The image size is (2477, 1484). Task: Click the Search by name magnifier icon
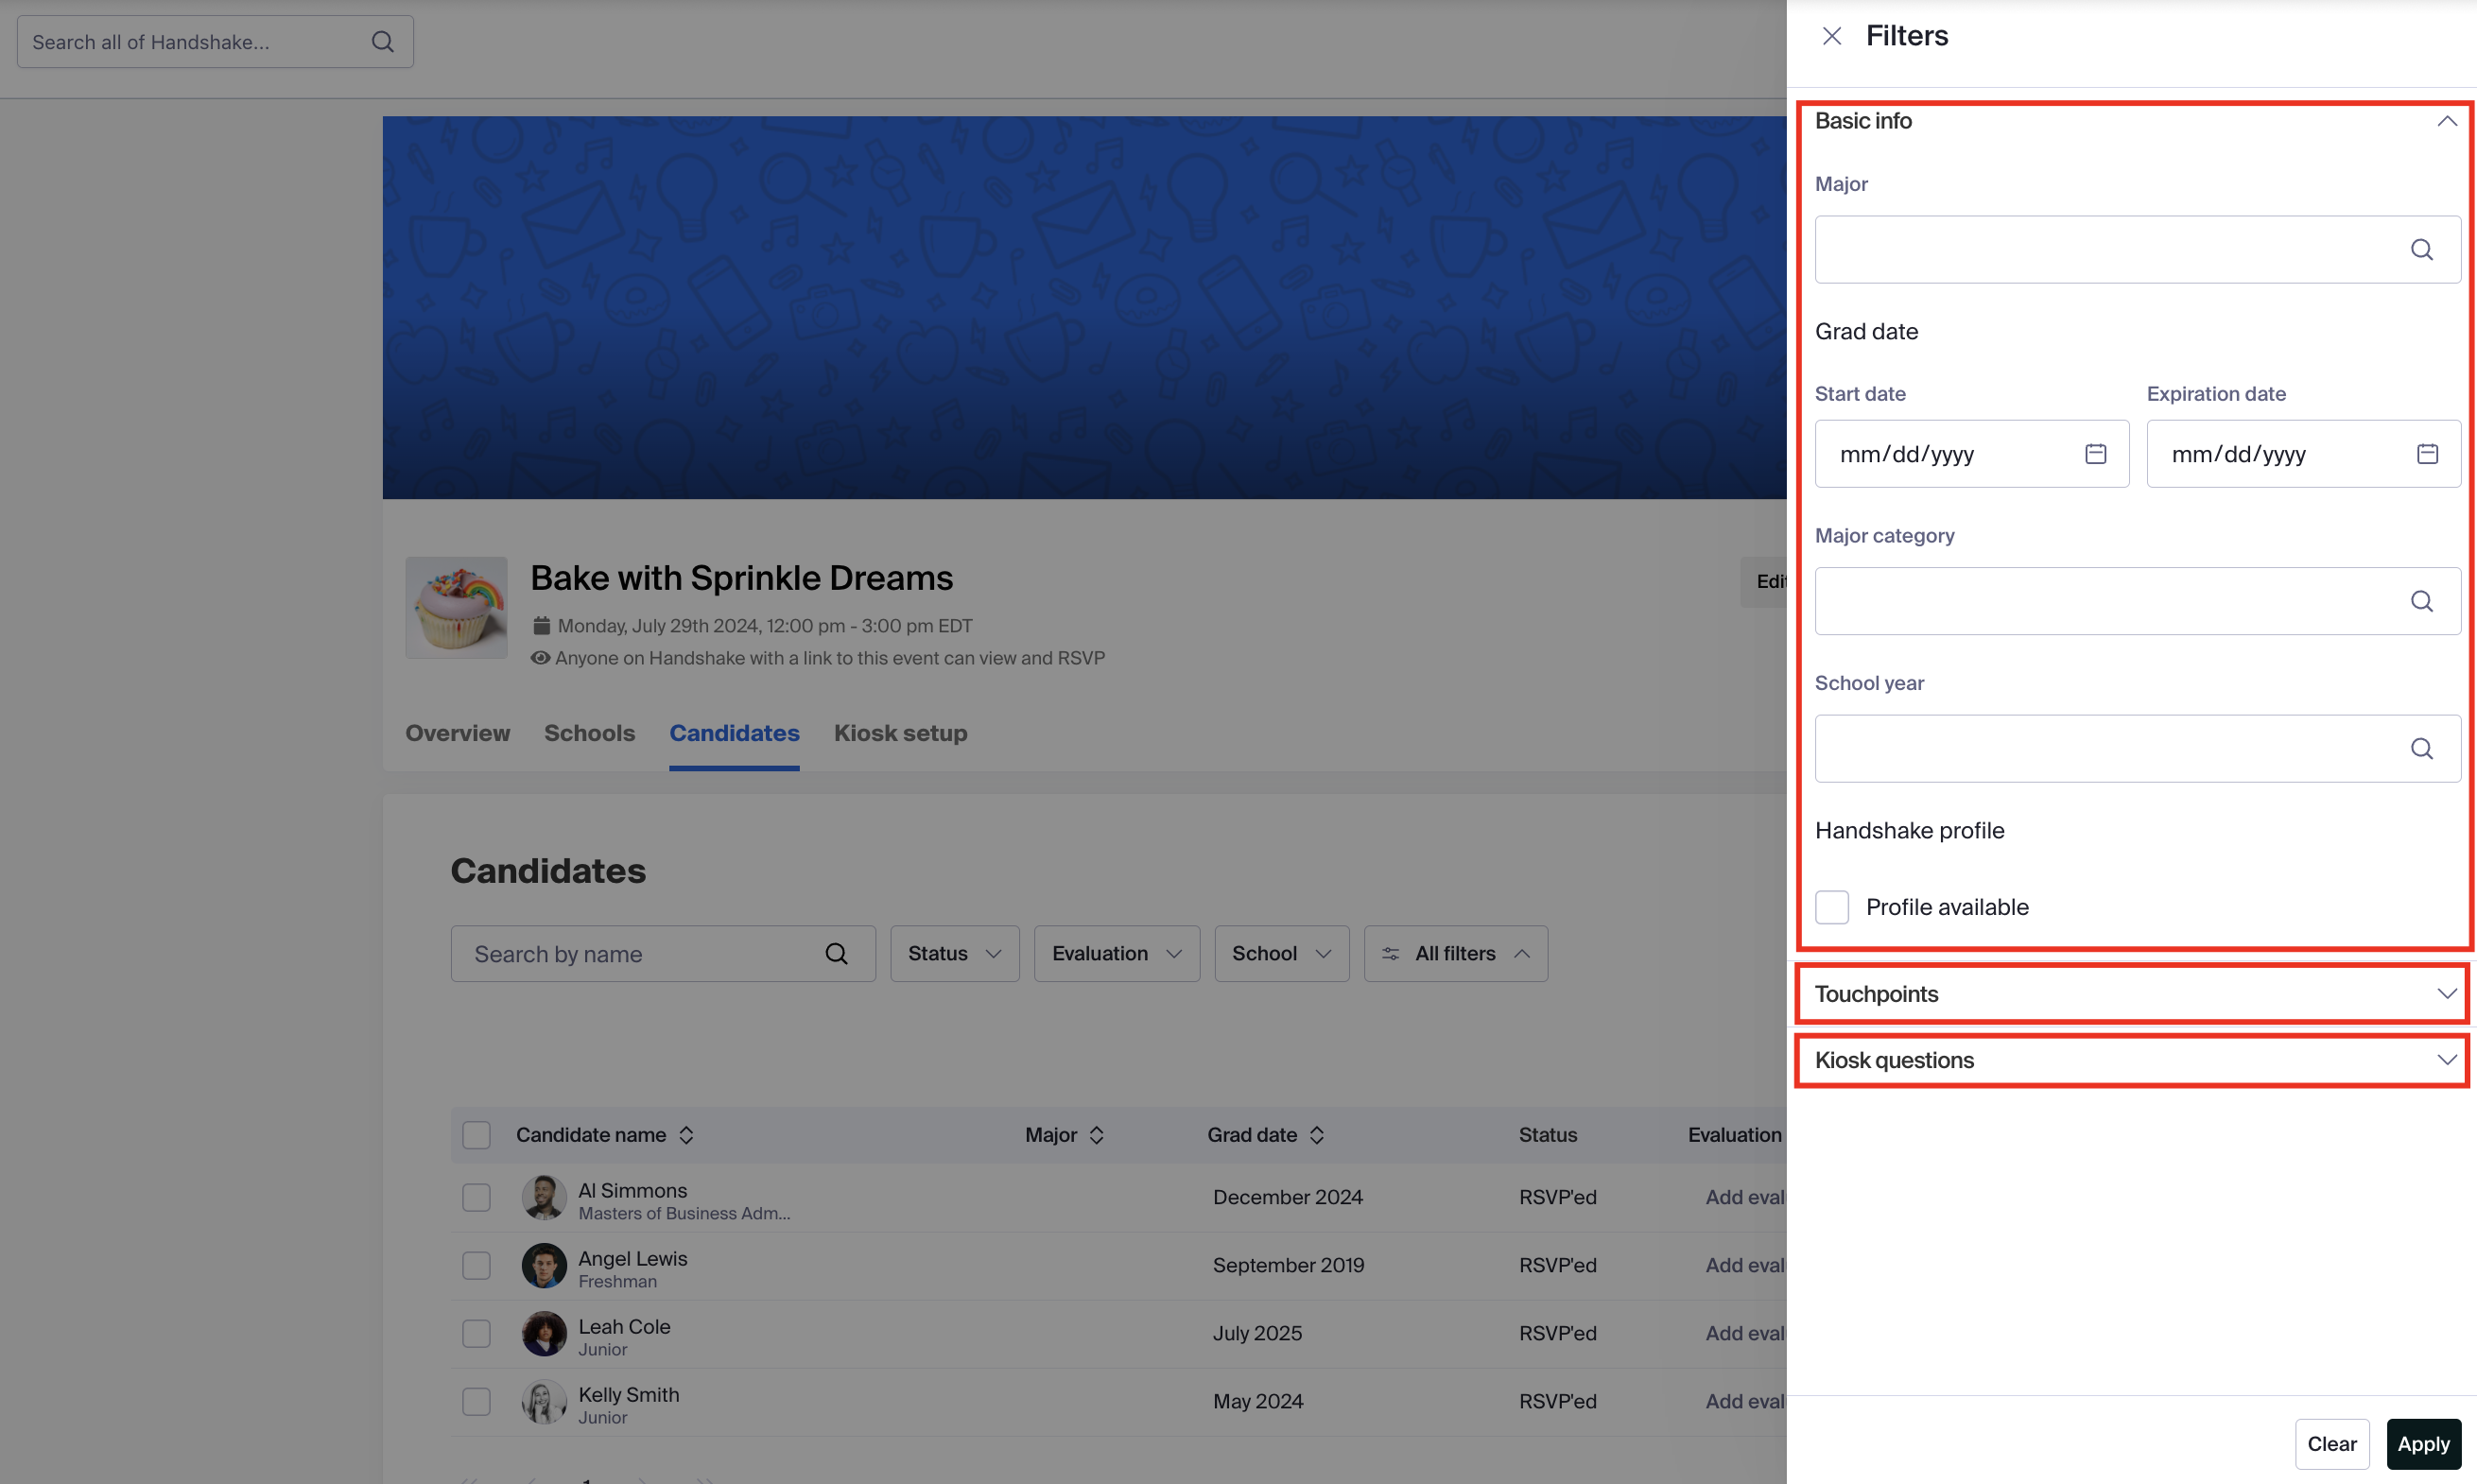click(836, 954)
